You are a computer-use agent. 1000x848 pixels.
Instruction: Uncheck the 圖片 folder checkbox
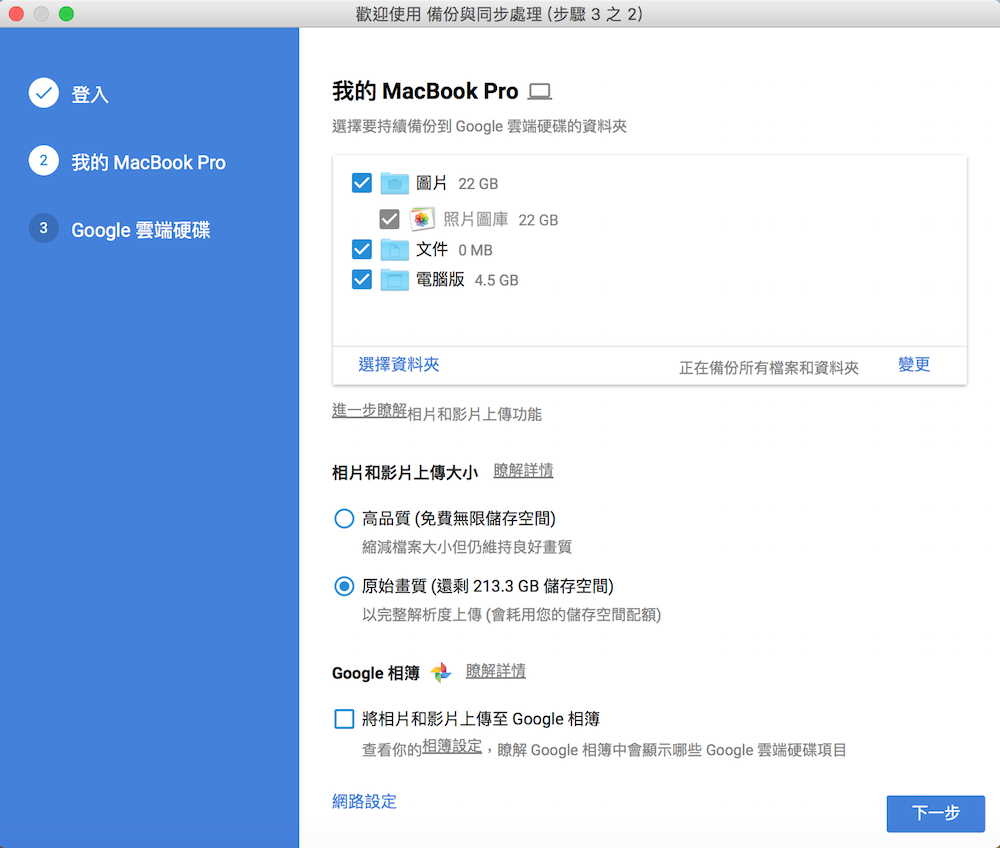tap(362, 183)
